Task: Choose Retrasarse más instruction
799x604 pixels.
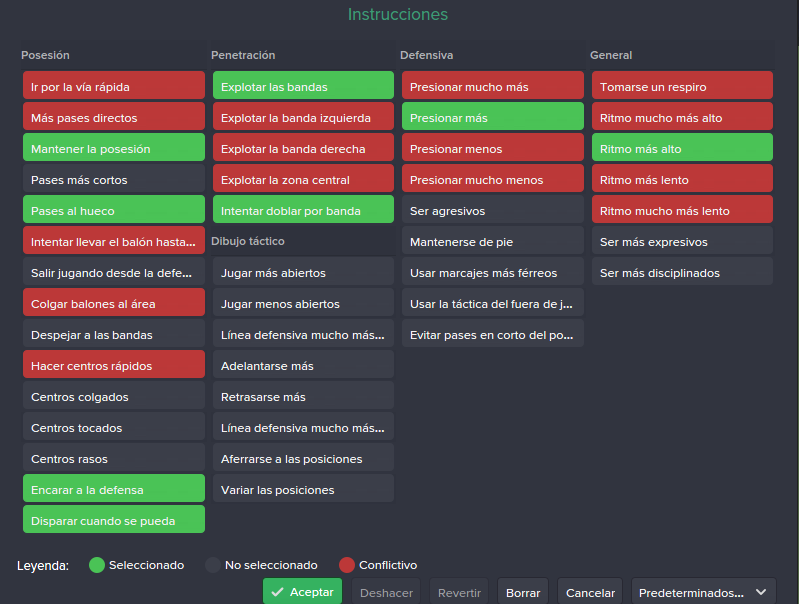Action: (x=303, y=397)
